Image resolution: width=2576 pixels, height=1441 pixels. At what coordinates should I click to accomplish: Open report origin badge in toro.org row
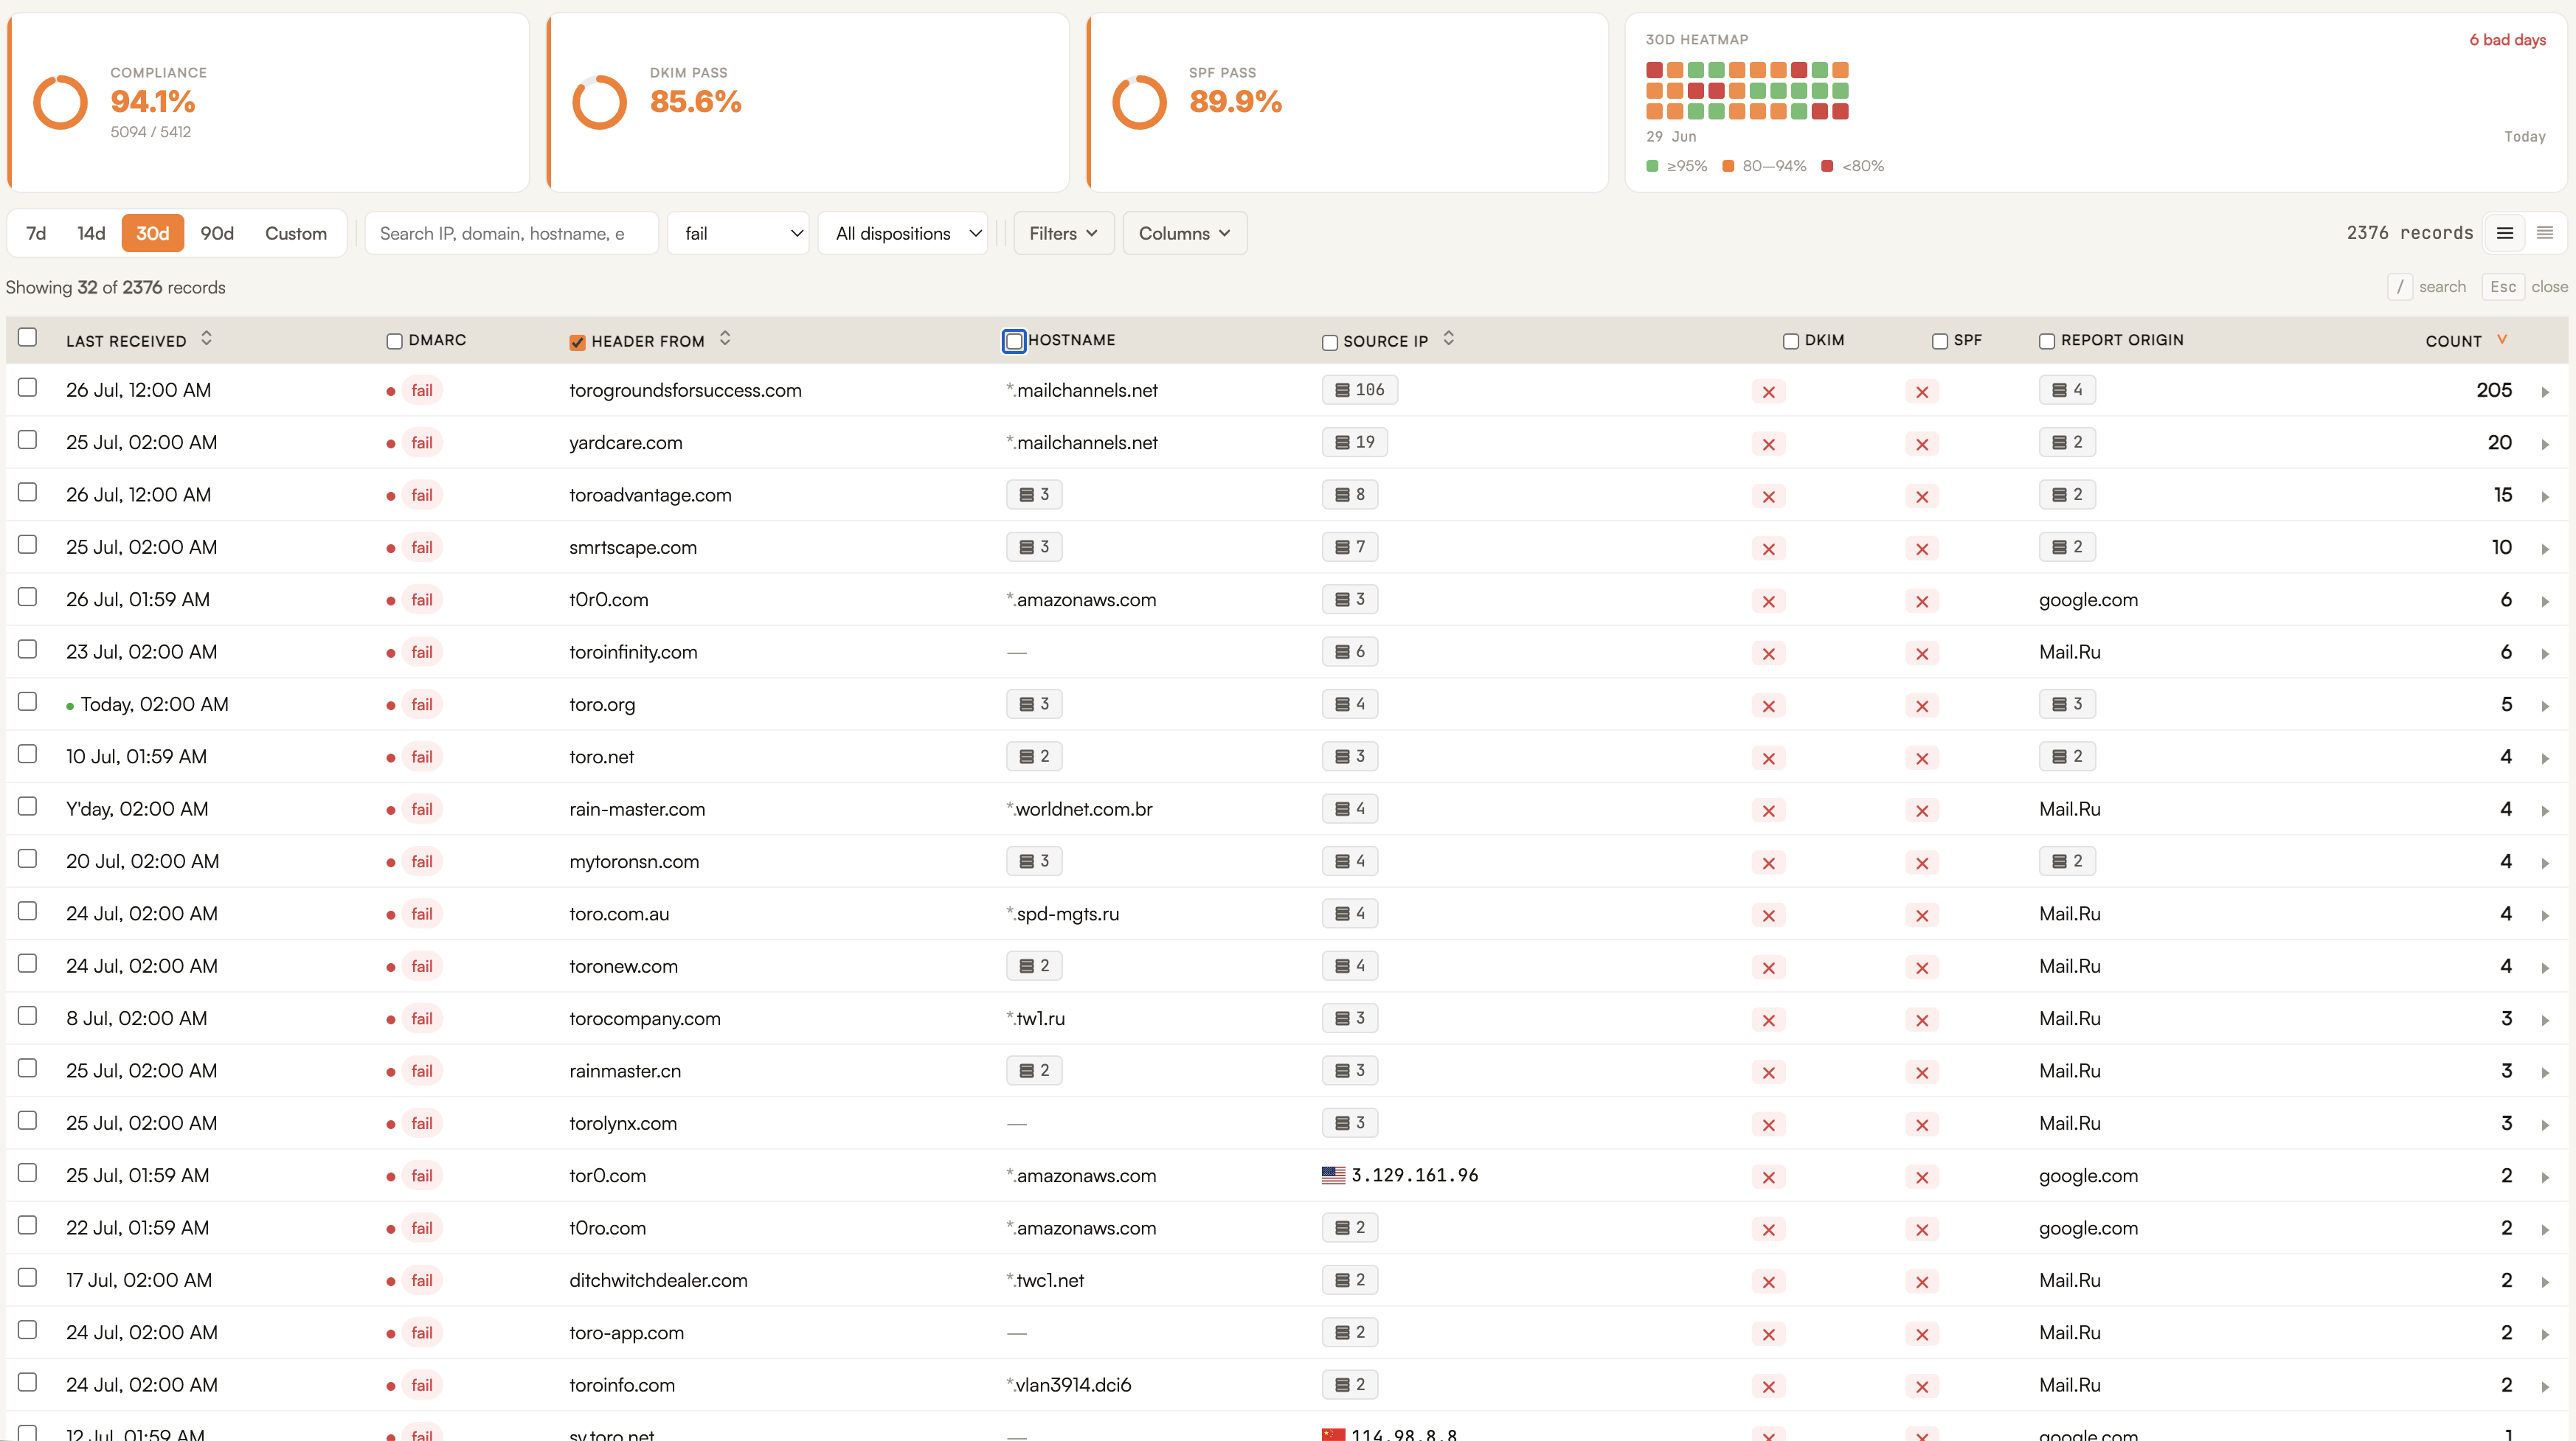click(x=2067, y=704)
